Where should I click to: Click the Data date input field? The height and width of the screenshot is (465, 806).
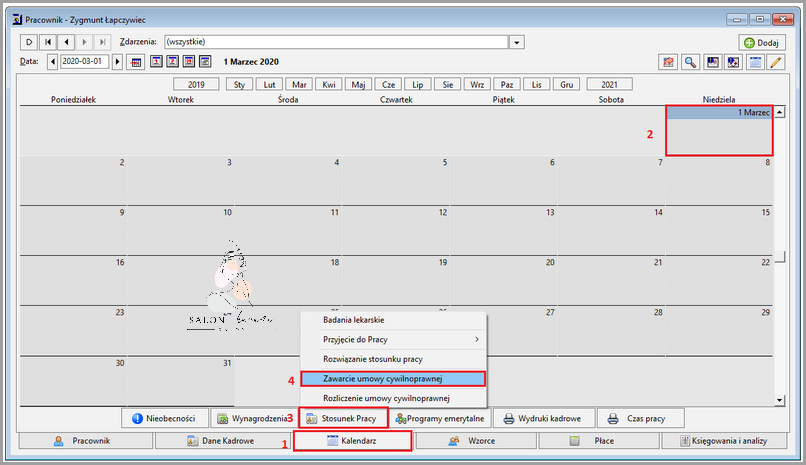tap(84, 62)
